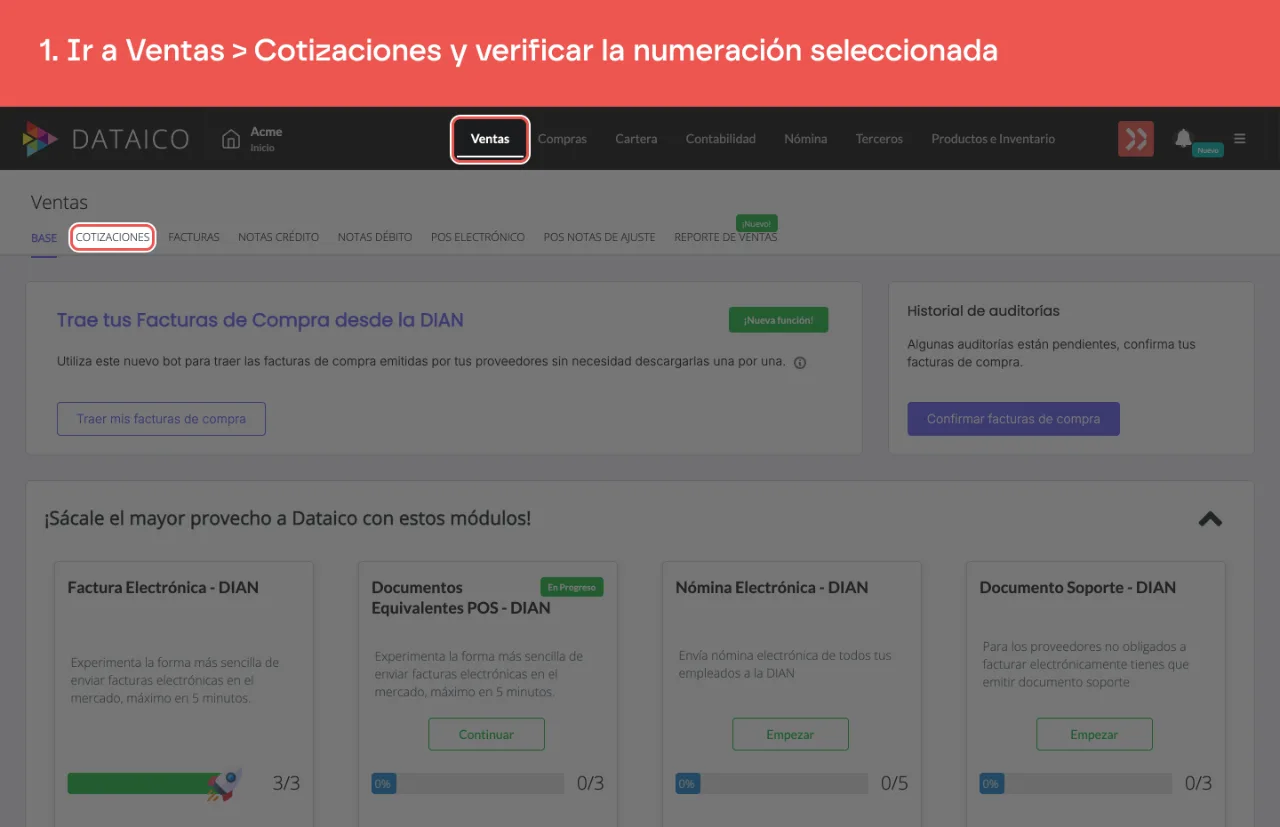Screen dimensions: 1280x827
Task: Open Ventas in top navigation
Action: point(490,139)
